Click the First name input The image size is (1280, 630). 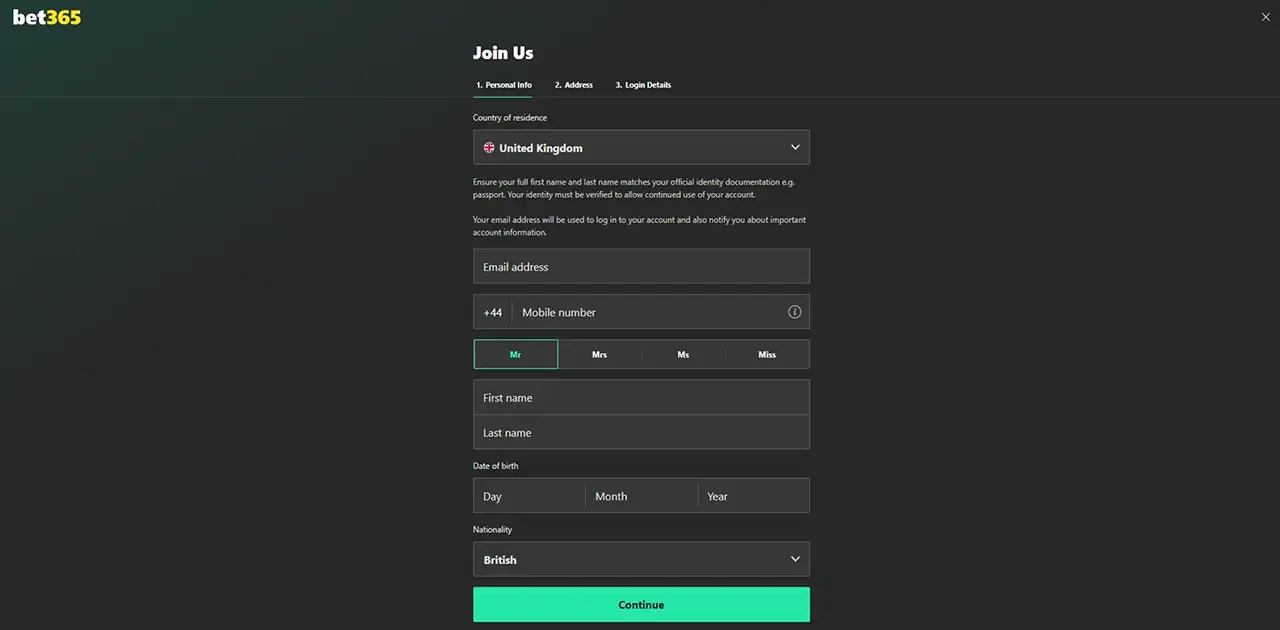640,398
